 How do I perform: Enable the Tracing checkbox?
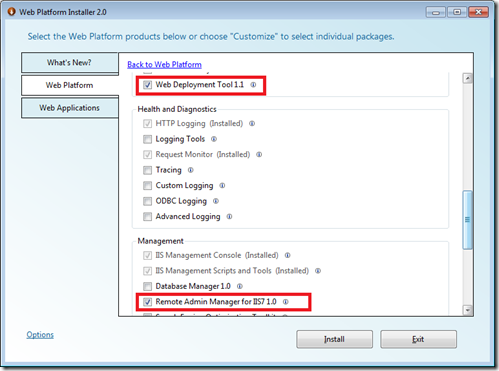tap(147, 170)
